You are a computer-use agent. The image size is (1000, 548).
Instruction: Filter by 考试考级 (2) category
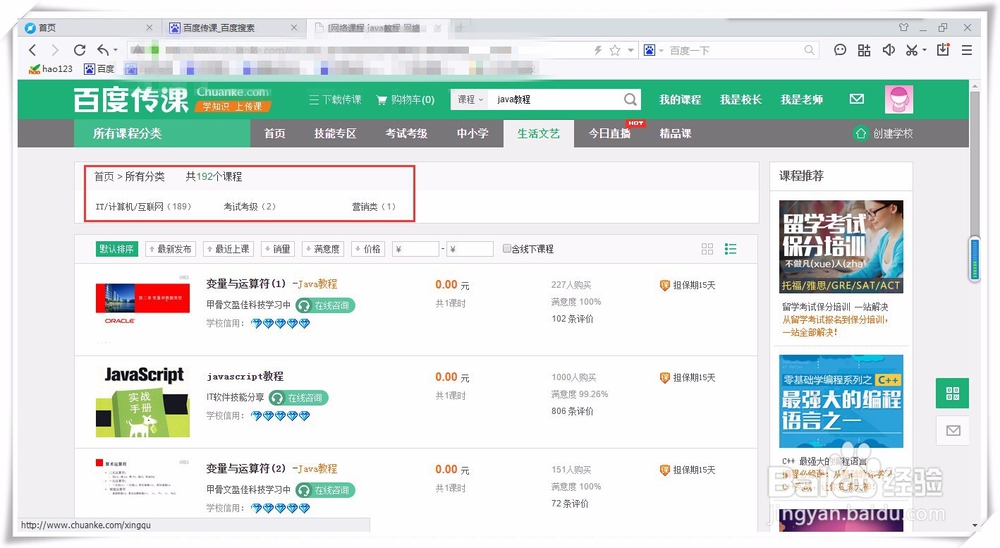coord(249,207)
